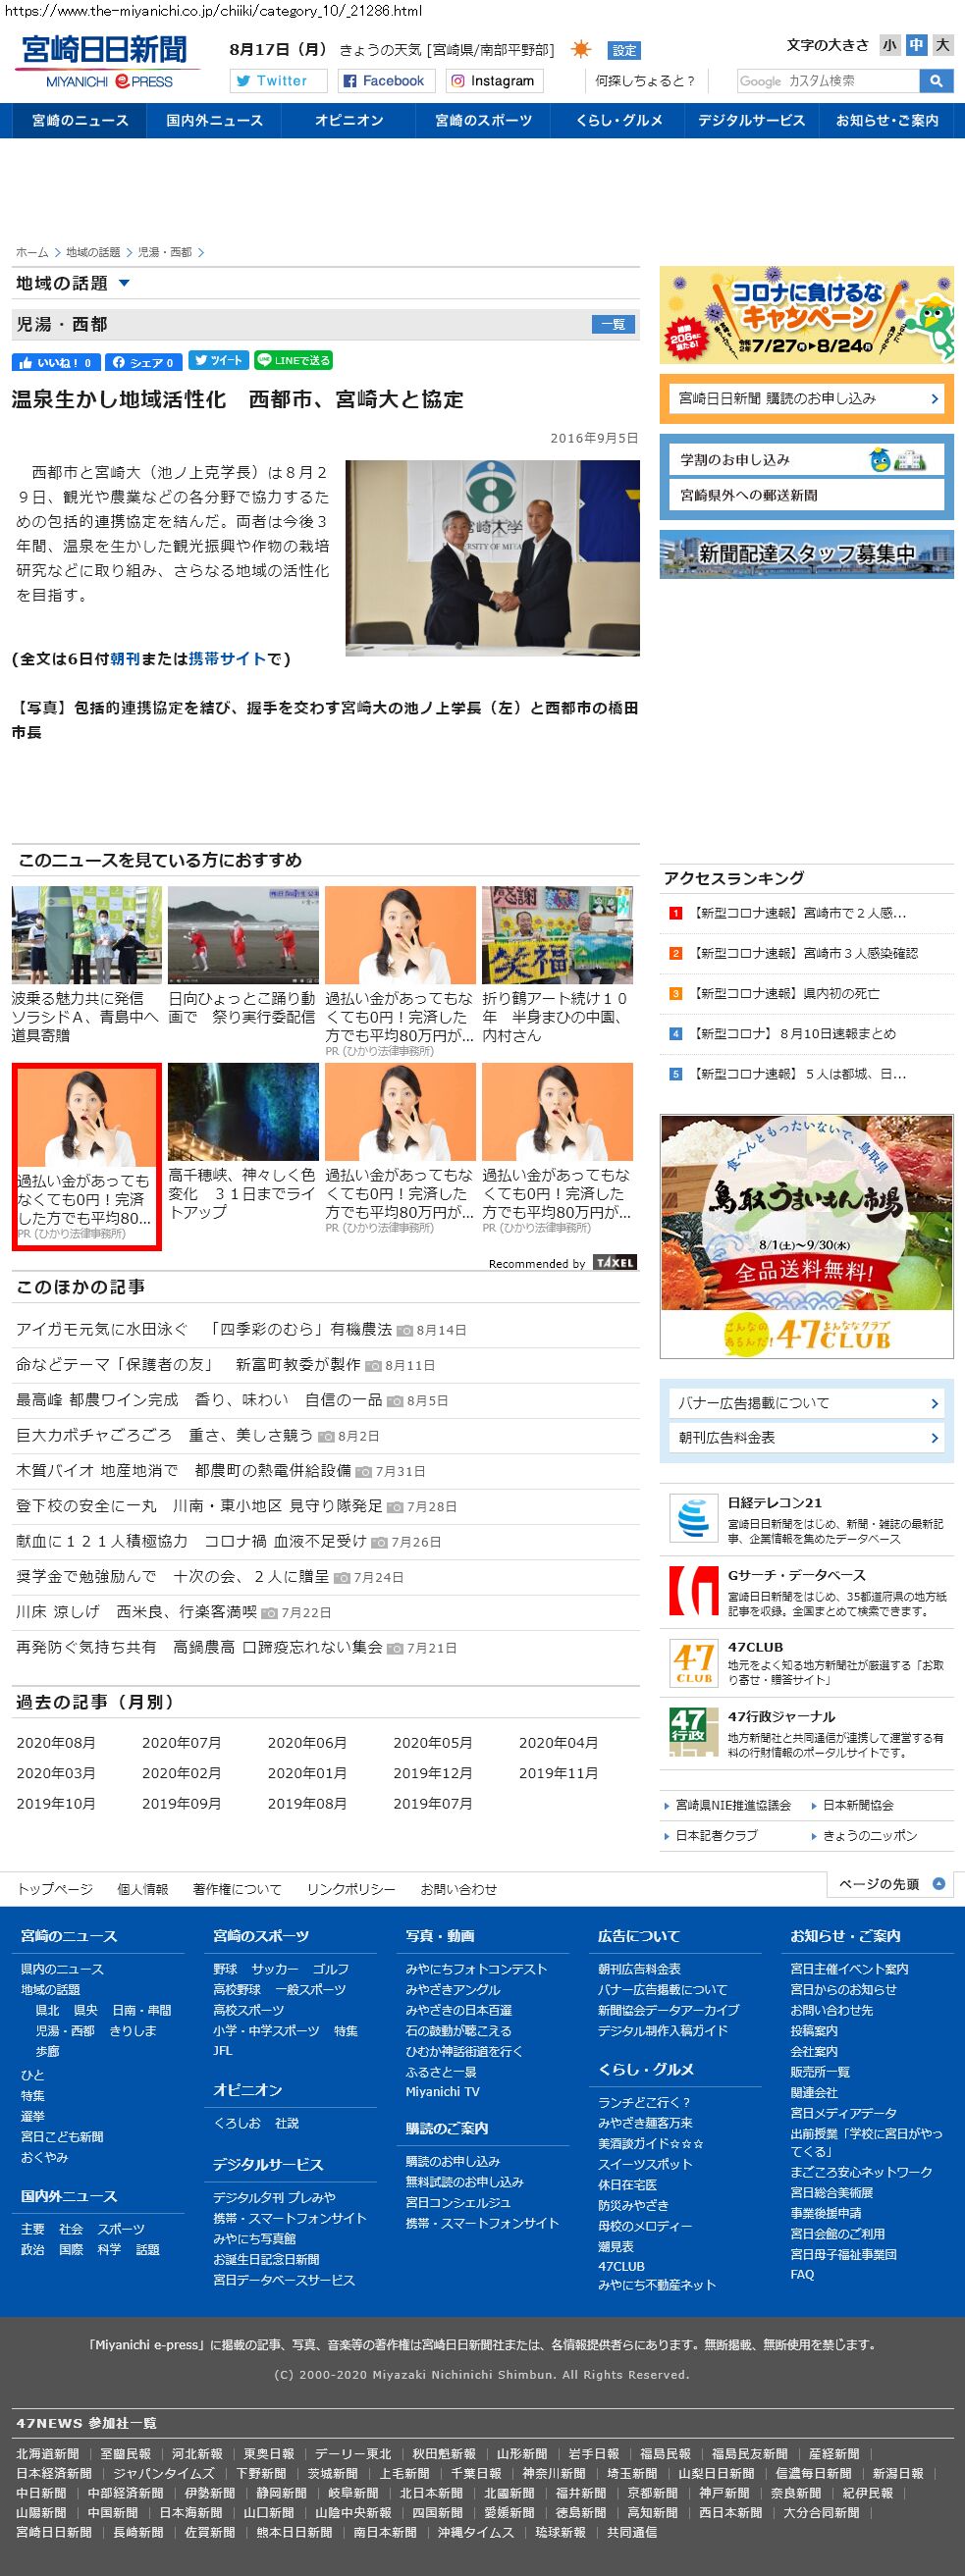Click the sunny weather icon
This screenshot has width=965, height=2576.
point(581,49)
